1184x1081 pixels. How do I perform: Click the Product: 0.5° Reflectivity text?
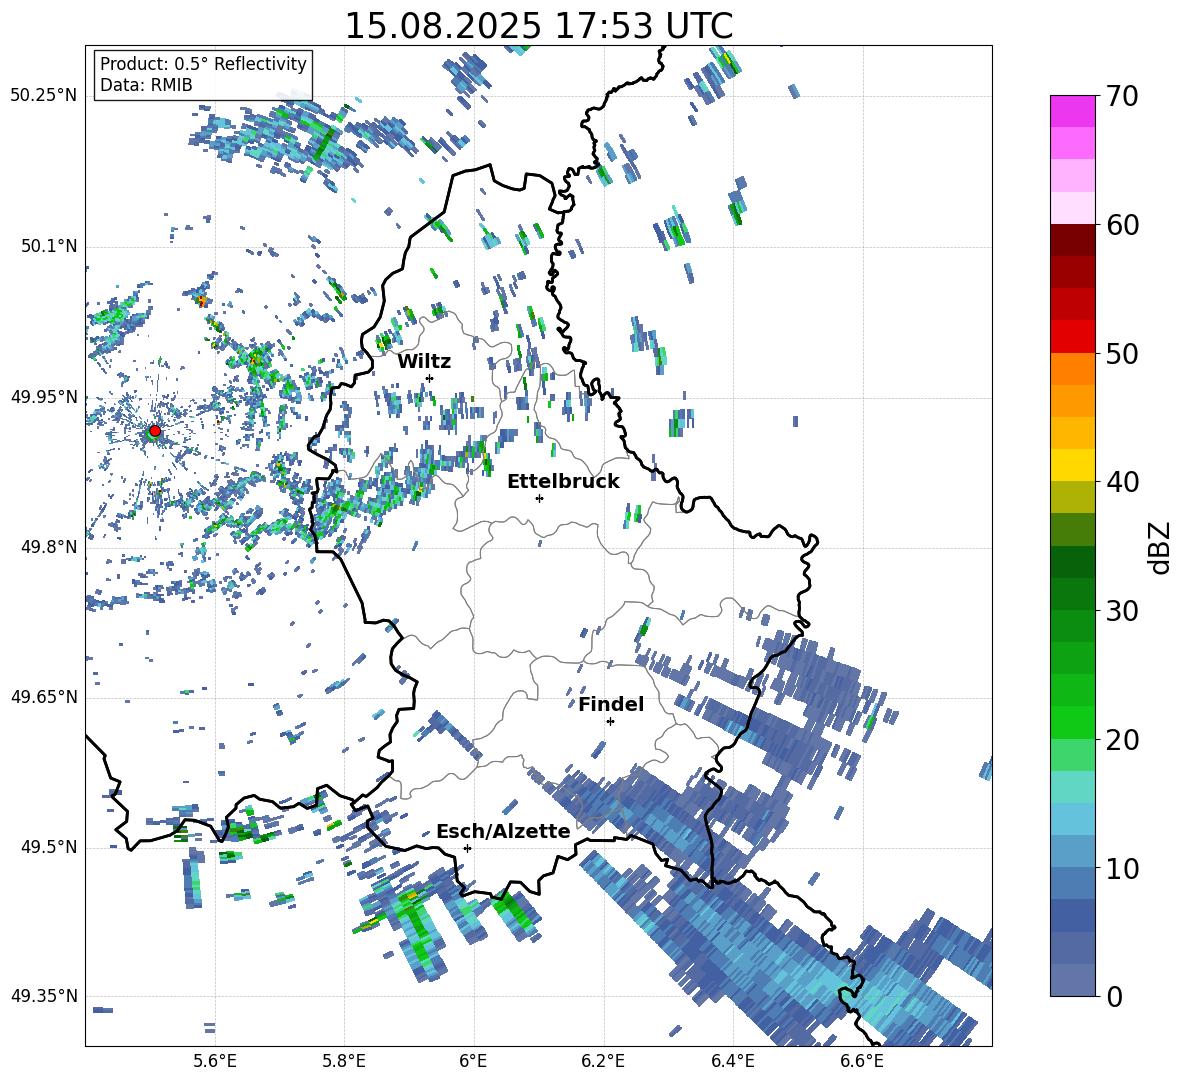[x=203, y=64]
